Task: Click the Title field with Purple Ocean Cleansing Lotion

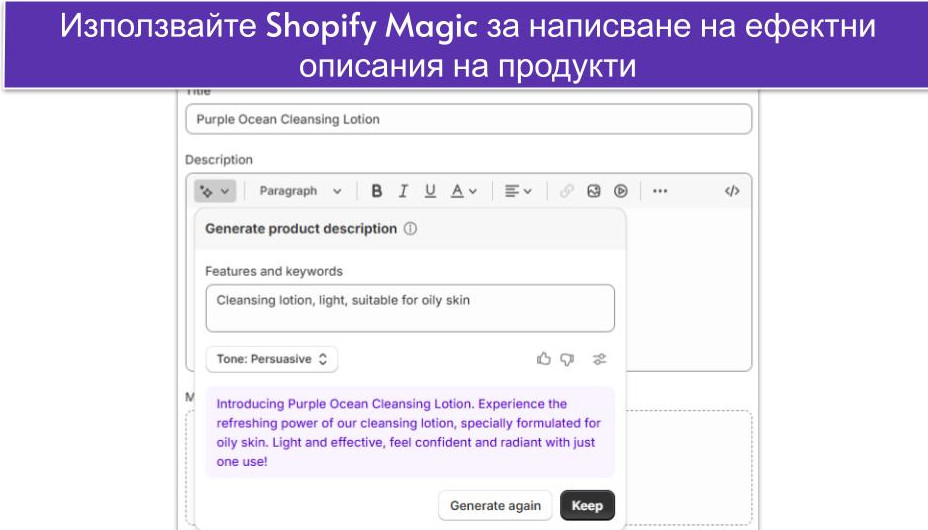Action: pos(469,119)
